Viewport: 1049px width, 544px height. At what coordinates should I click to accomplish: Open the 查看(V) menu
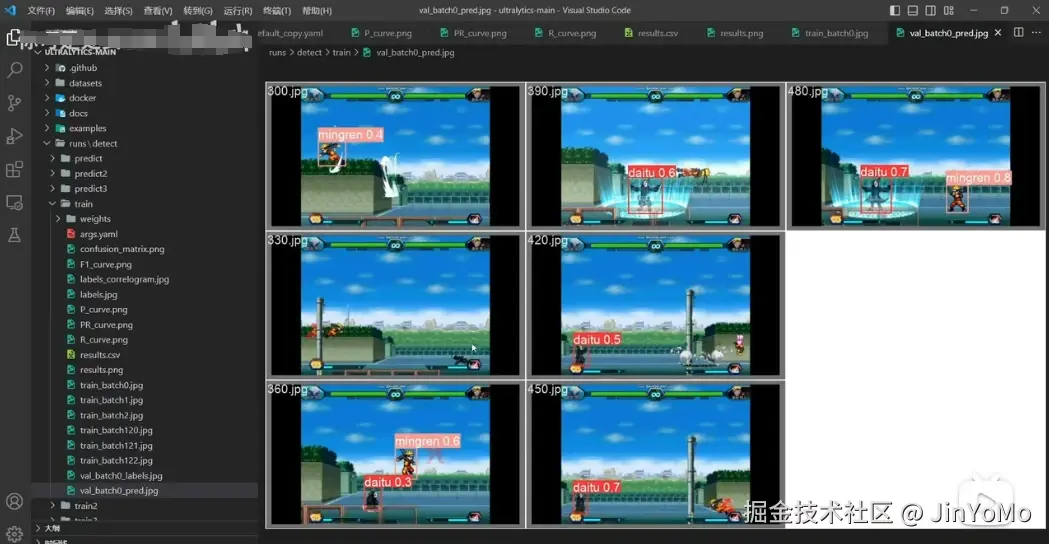158,11
